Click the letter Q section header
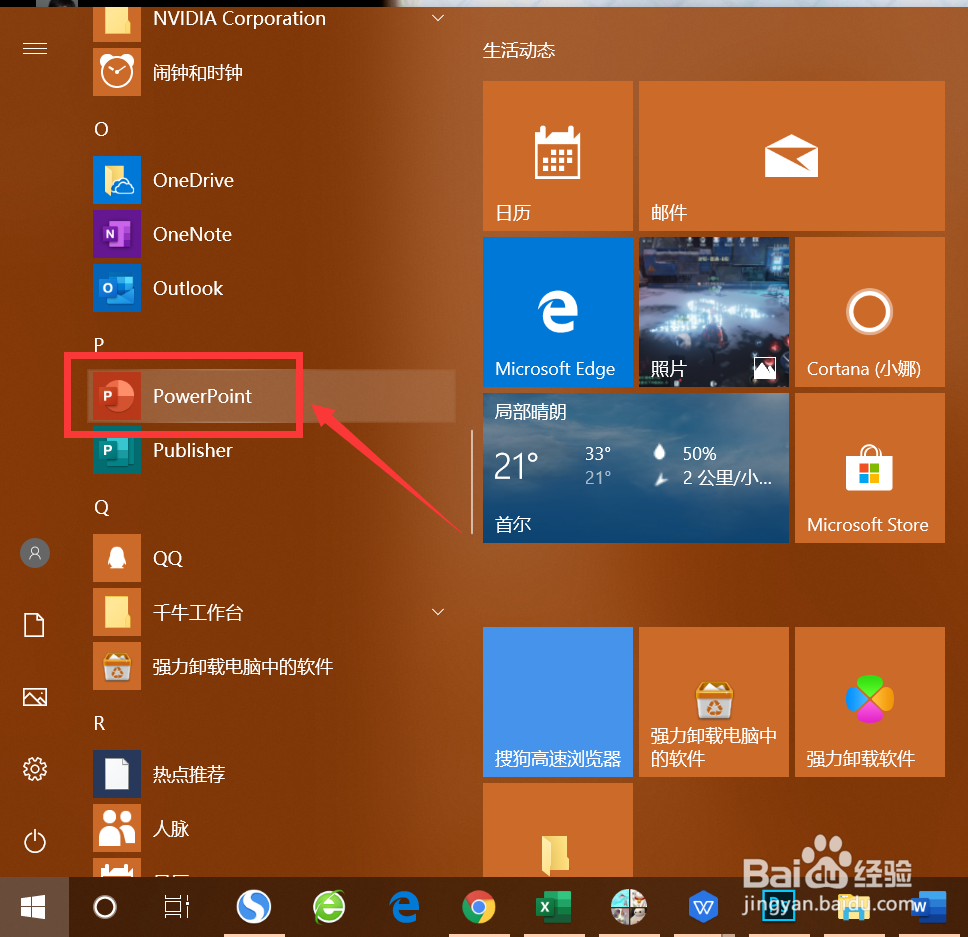The height and width of the screenshot is (937, 968). point(101,507)
